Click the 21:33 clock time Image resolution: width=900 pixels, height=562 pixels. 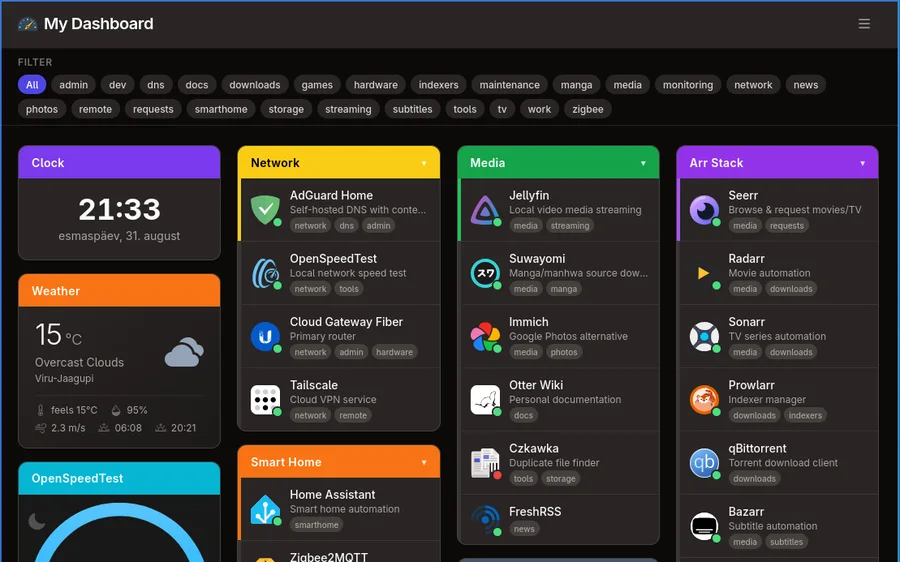click(x=119, y=210)
